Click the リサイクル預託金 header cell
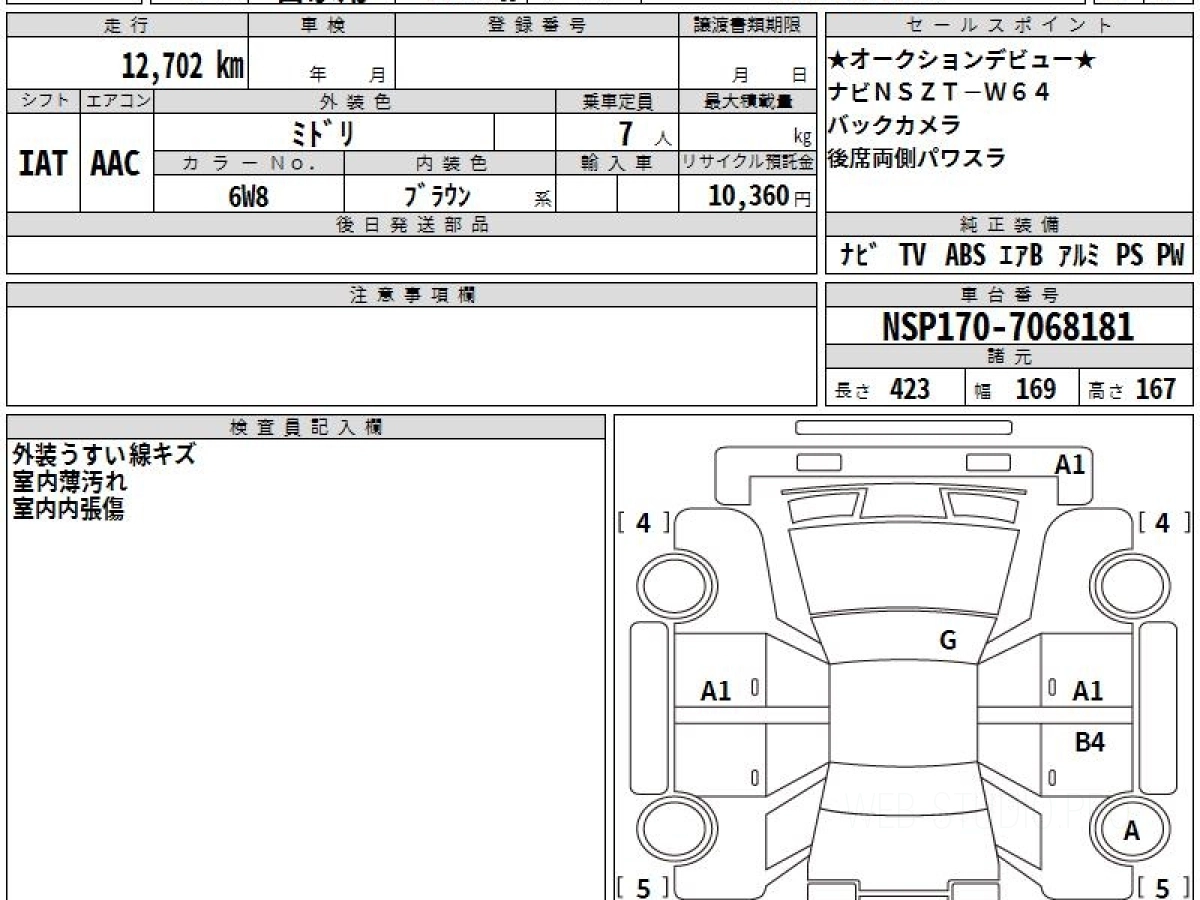1200x900 pixels. click(x=747, y=163)
